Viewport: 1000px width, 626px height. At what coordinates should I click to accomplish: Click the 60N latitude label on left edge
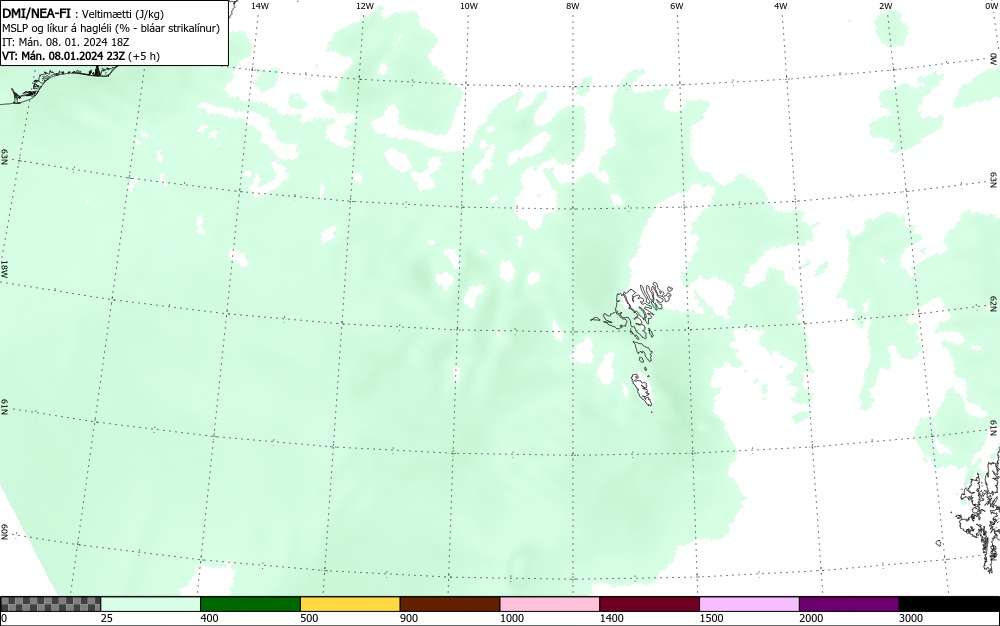[x=4, y=532]
